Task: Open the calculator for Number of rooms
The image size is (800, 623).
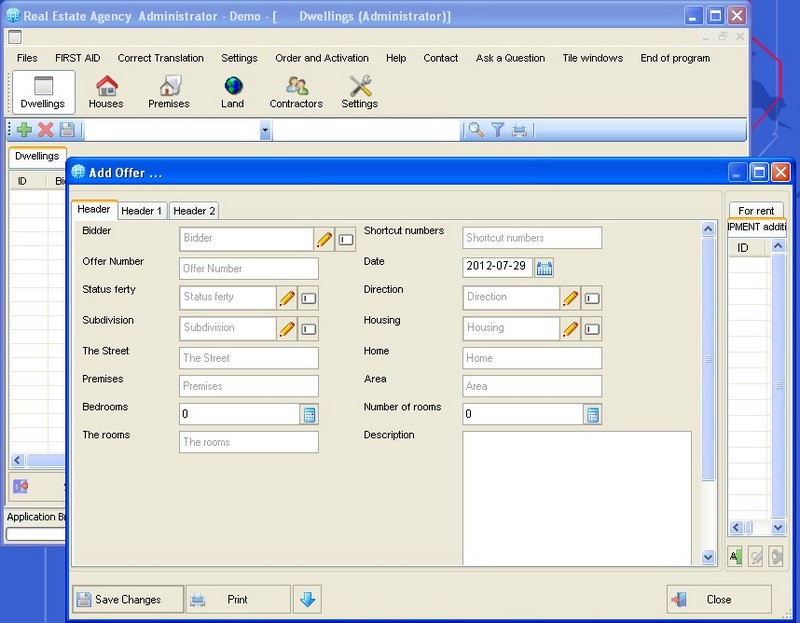Action: [x=592, y=414]
